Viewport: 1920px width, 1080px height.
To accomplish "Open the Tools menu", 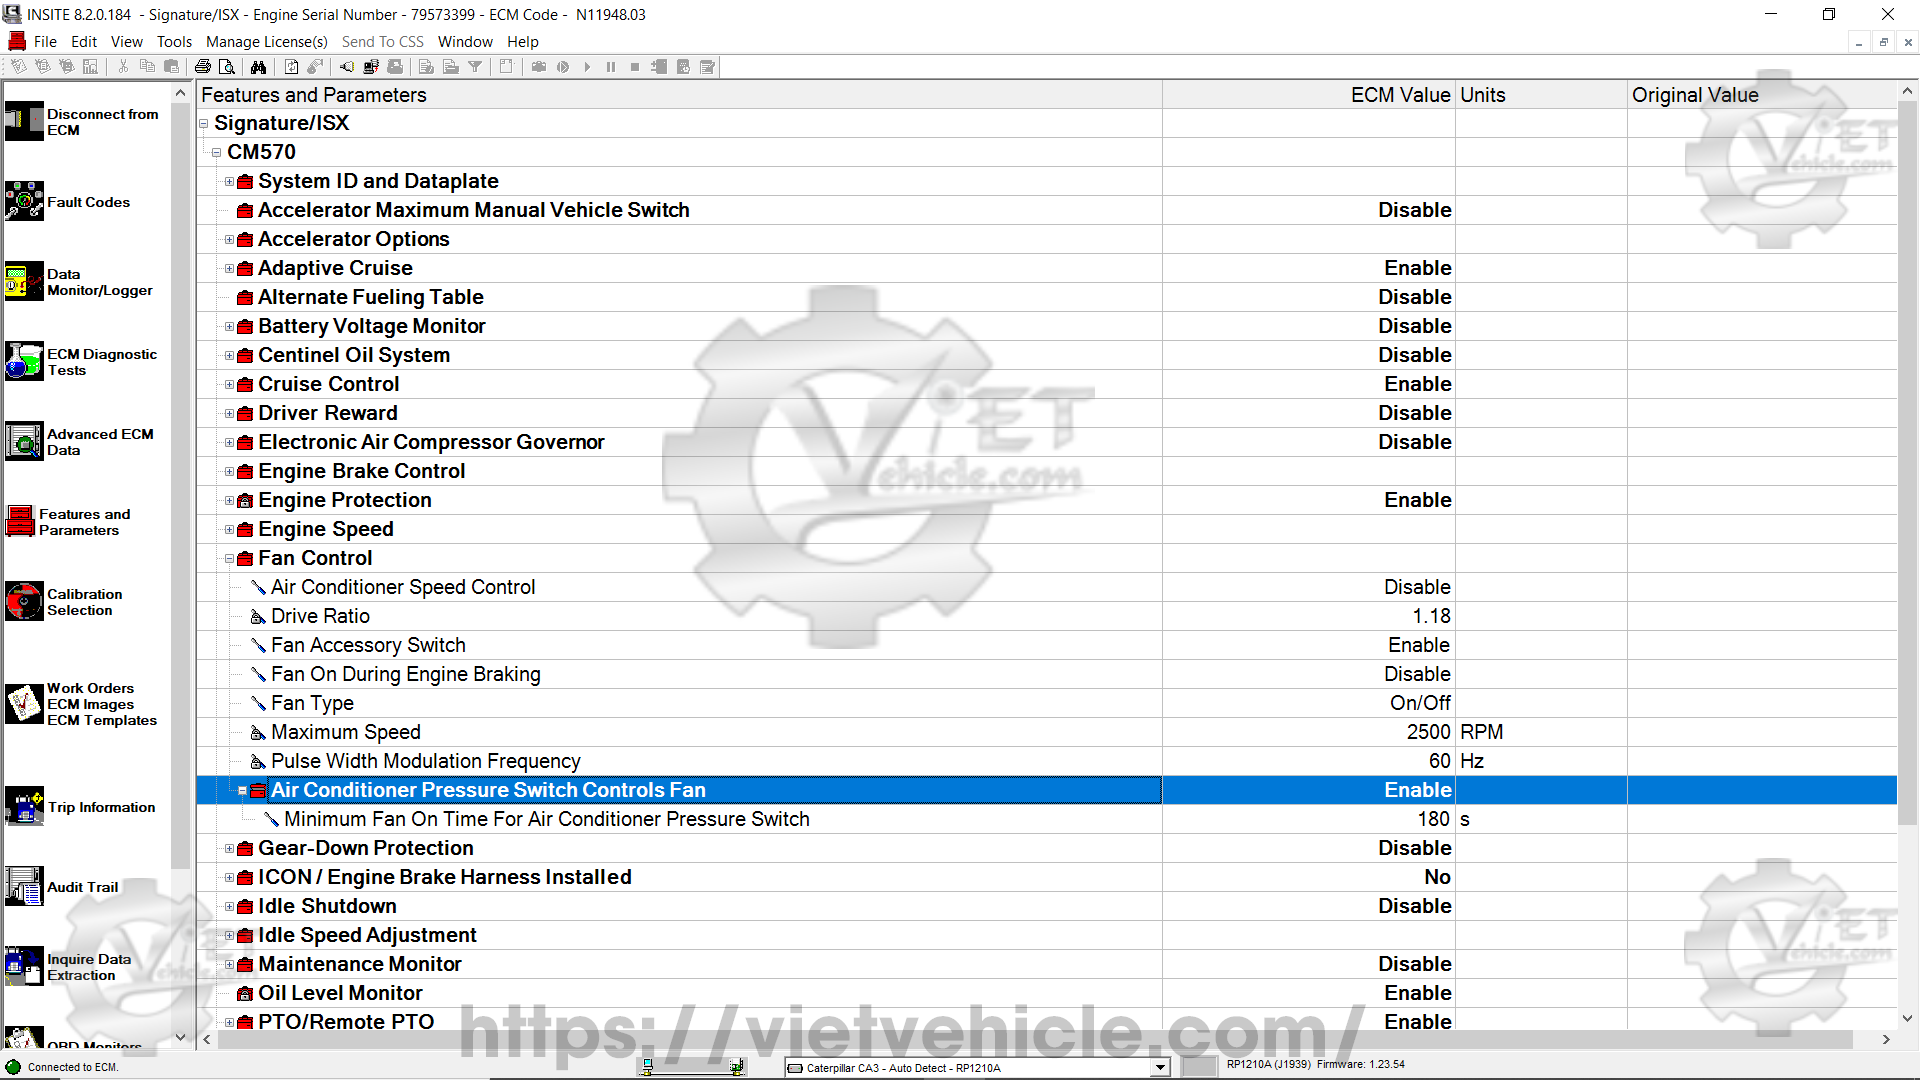I will tap(174, 42).
